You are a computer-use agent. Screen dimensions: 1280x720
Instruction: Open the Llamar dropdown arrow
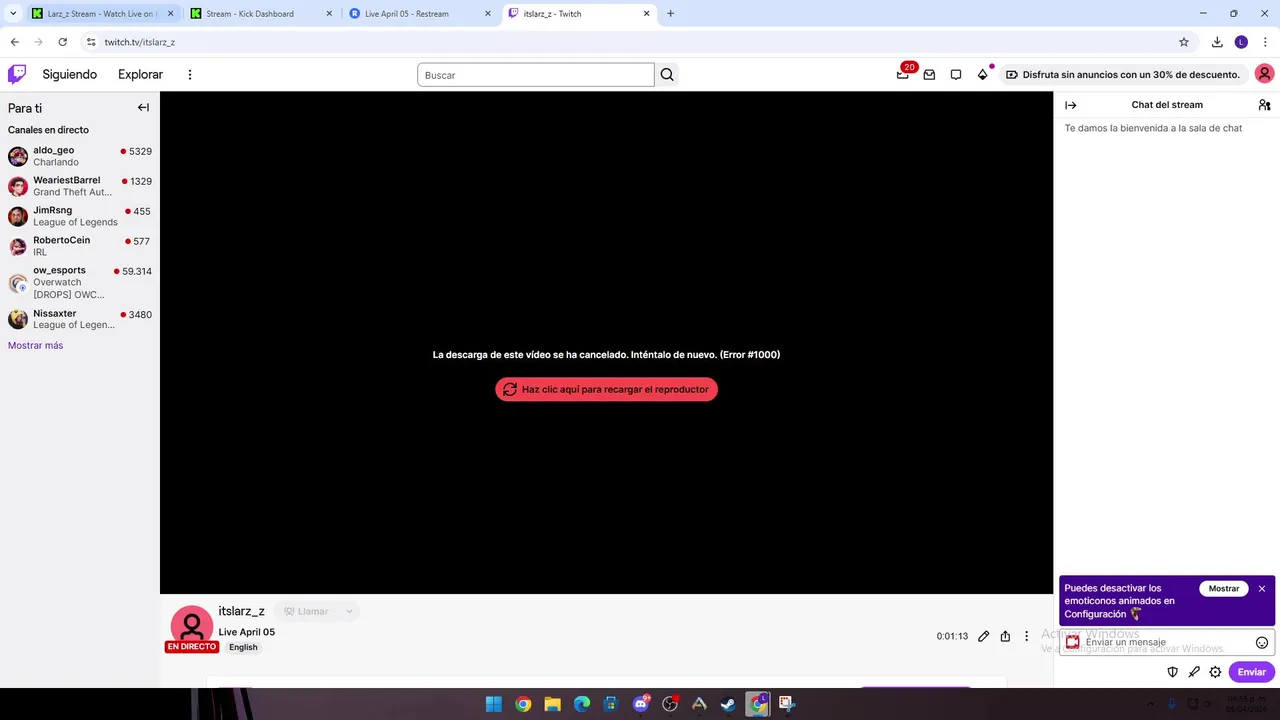coord(349,611)
